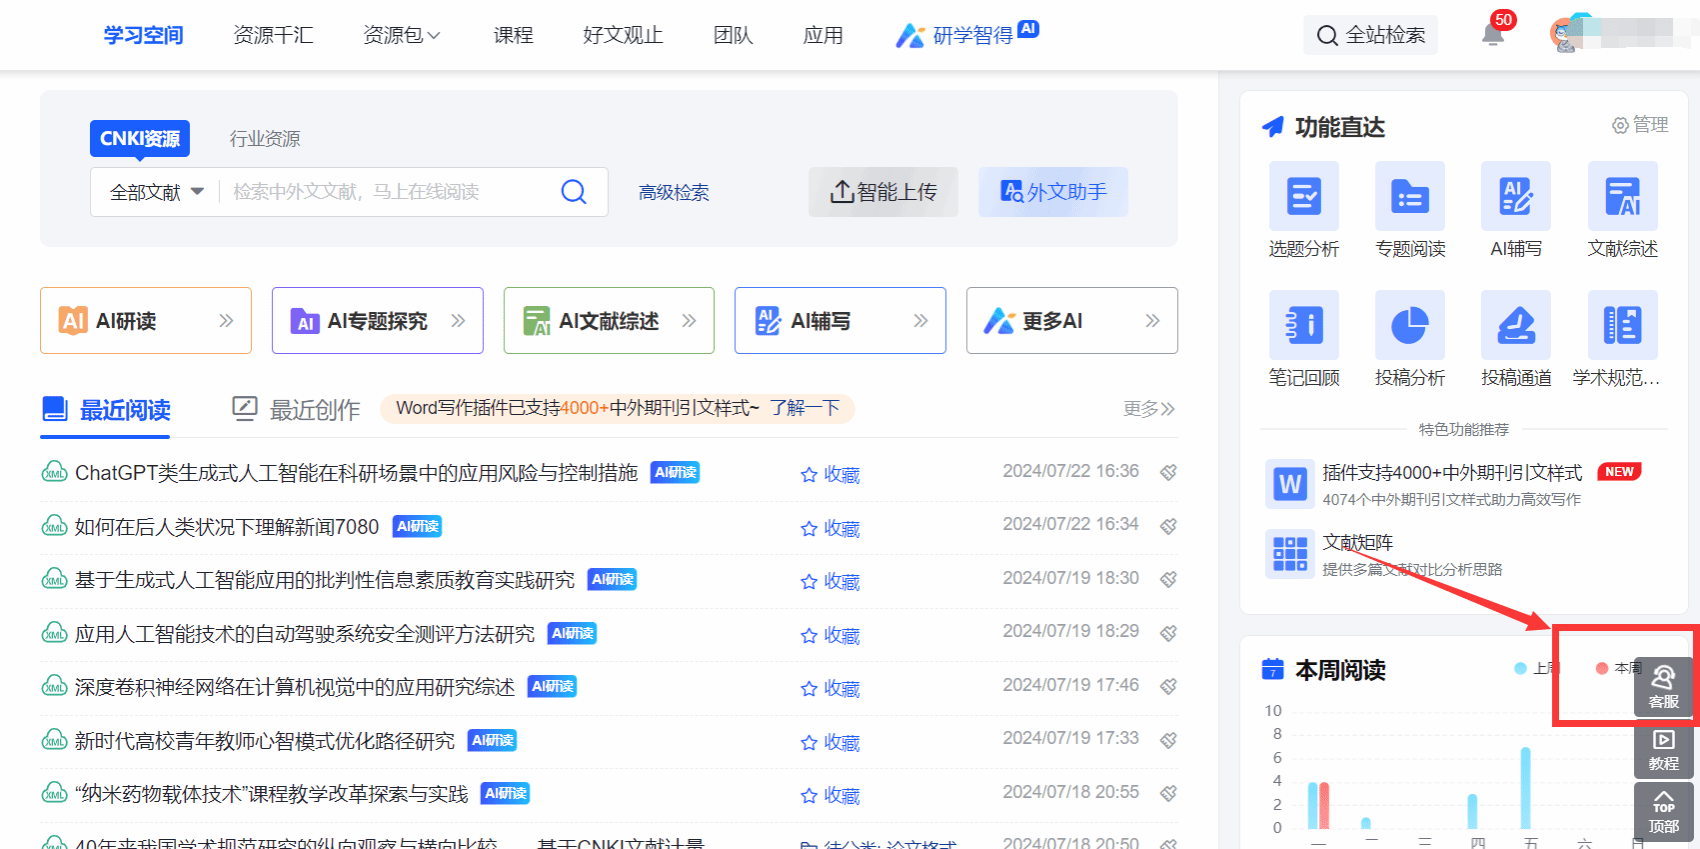
Task: Open 客服 customer service floating button
Action: [x=1663, y=686]
